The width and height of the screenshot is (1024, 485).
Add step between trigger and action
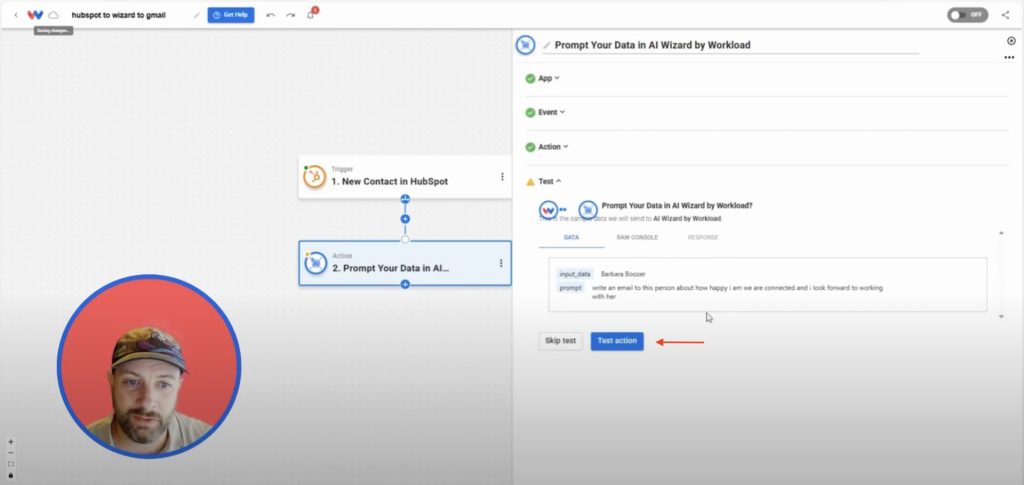tap(405, 219)
